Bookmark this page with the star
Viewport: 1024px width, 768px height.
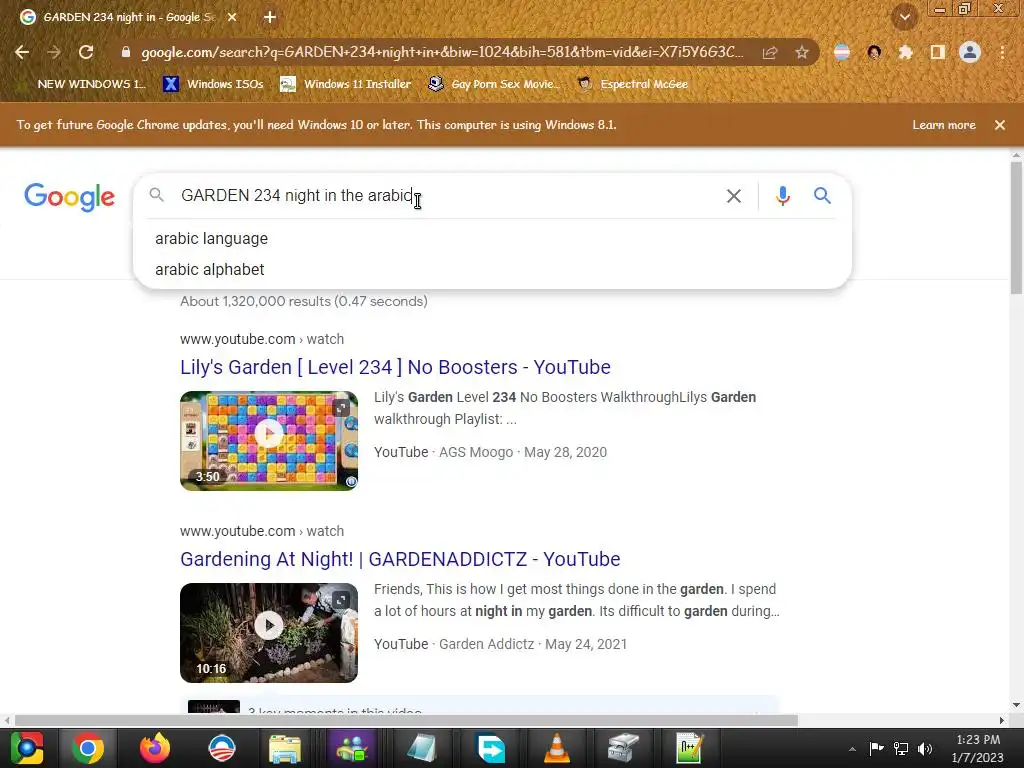pyautogui.click(x=802, y=52)
